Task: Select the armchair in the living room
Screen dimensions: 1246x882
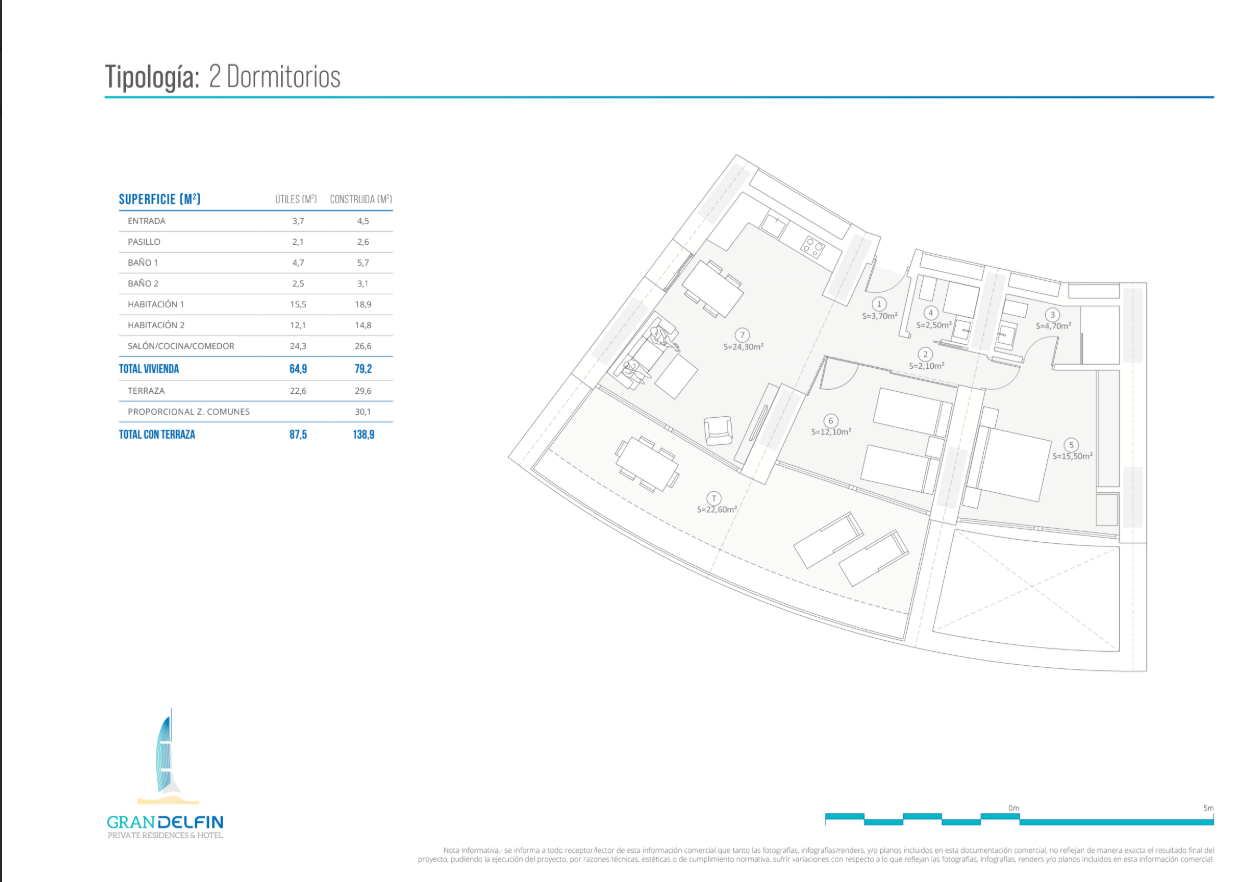Action: [x=719, y=431]
